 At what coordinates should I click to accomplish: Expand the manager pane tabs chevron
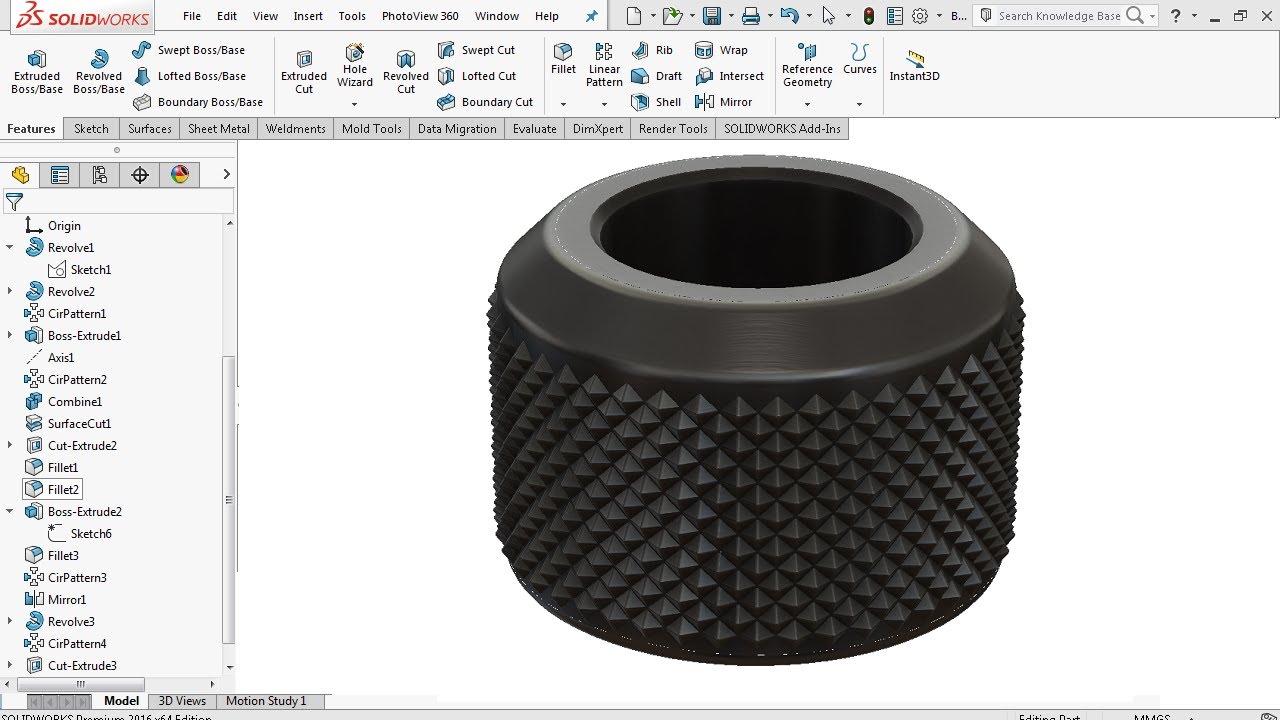point(226,174)
